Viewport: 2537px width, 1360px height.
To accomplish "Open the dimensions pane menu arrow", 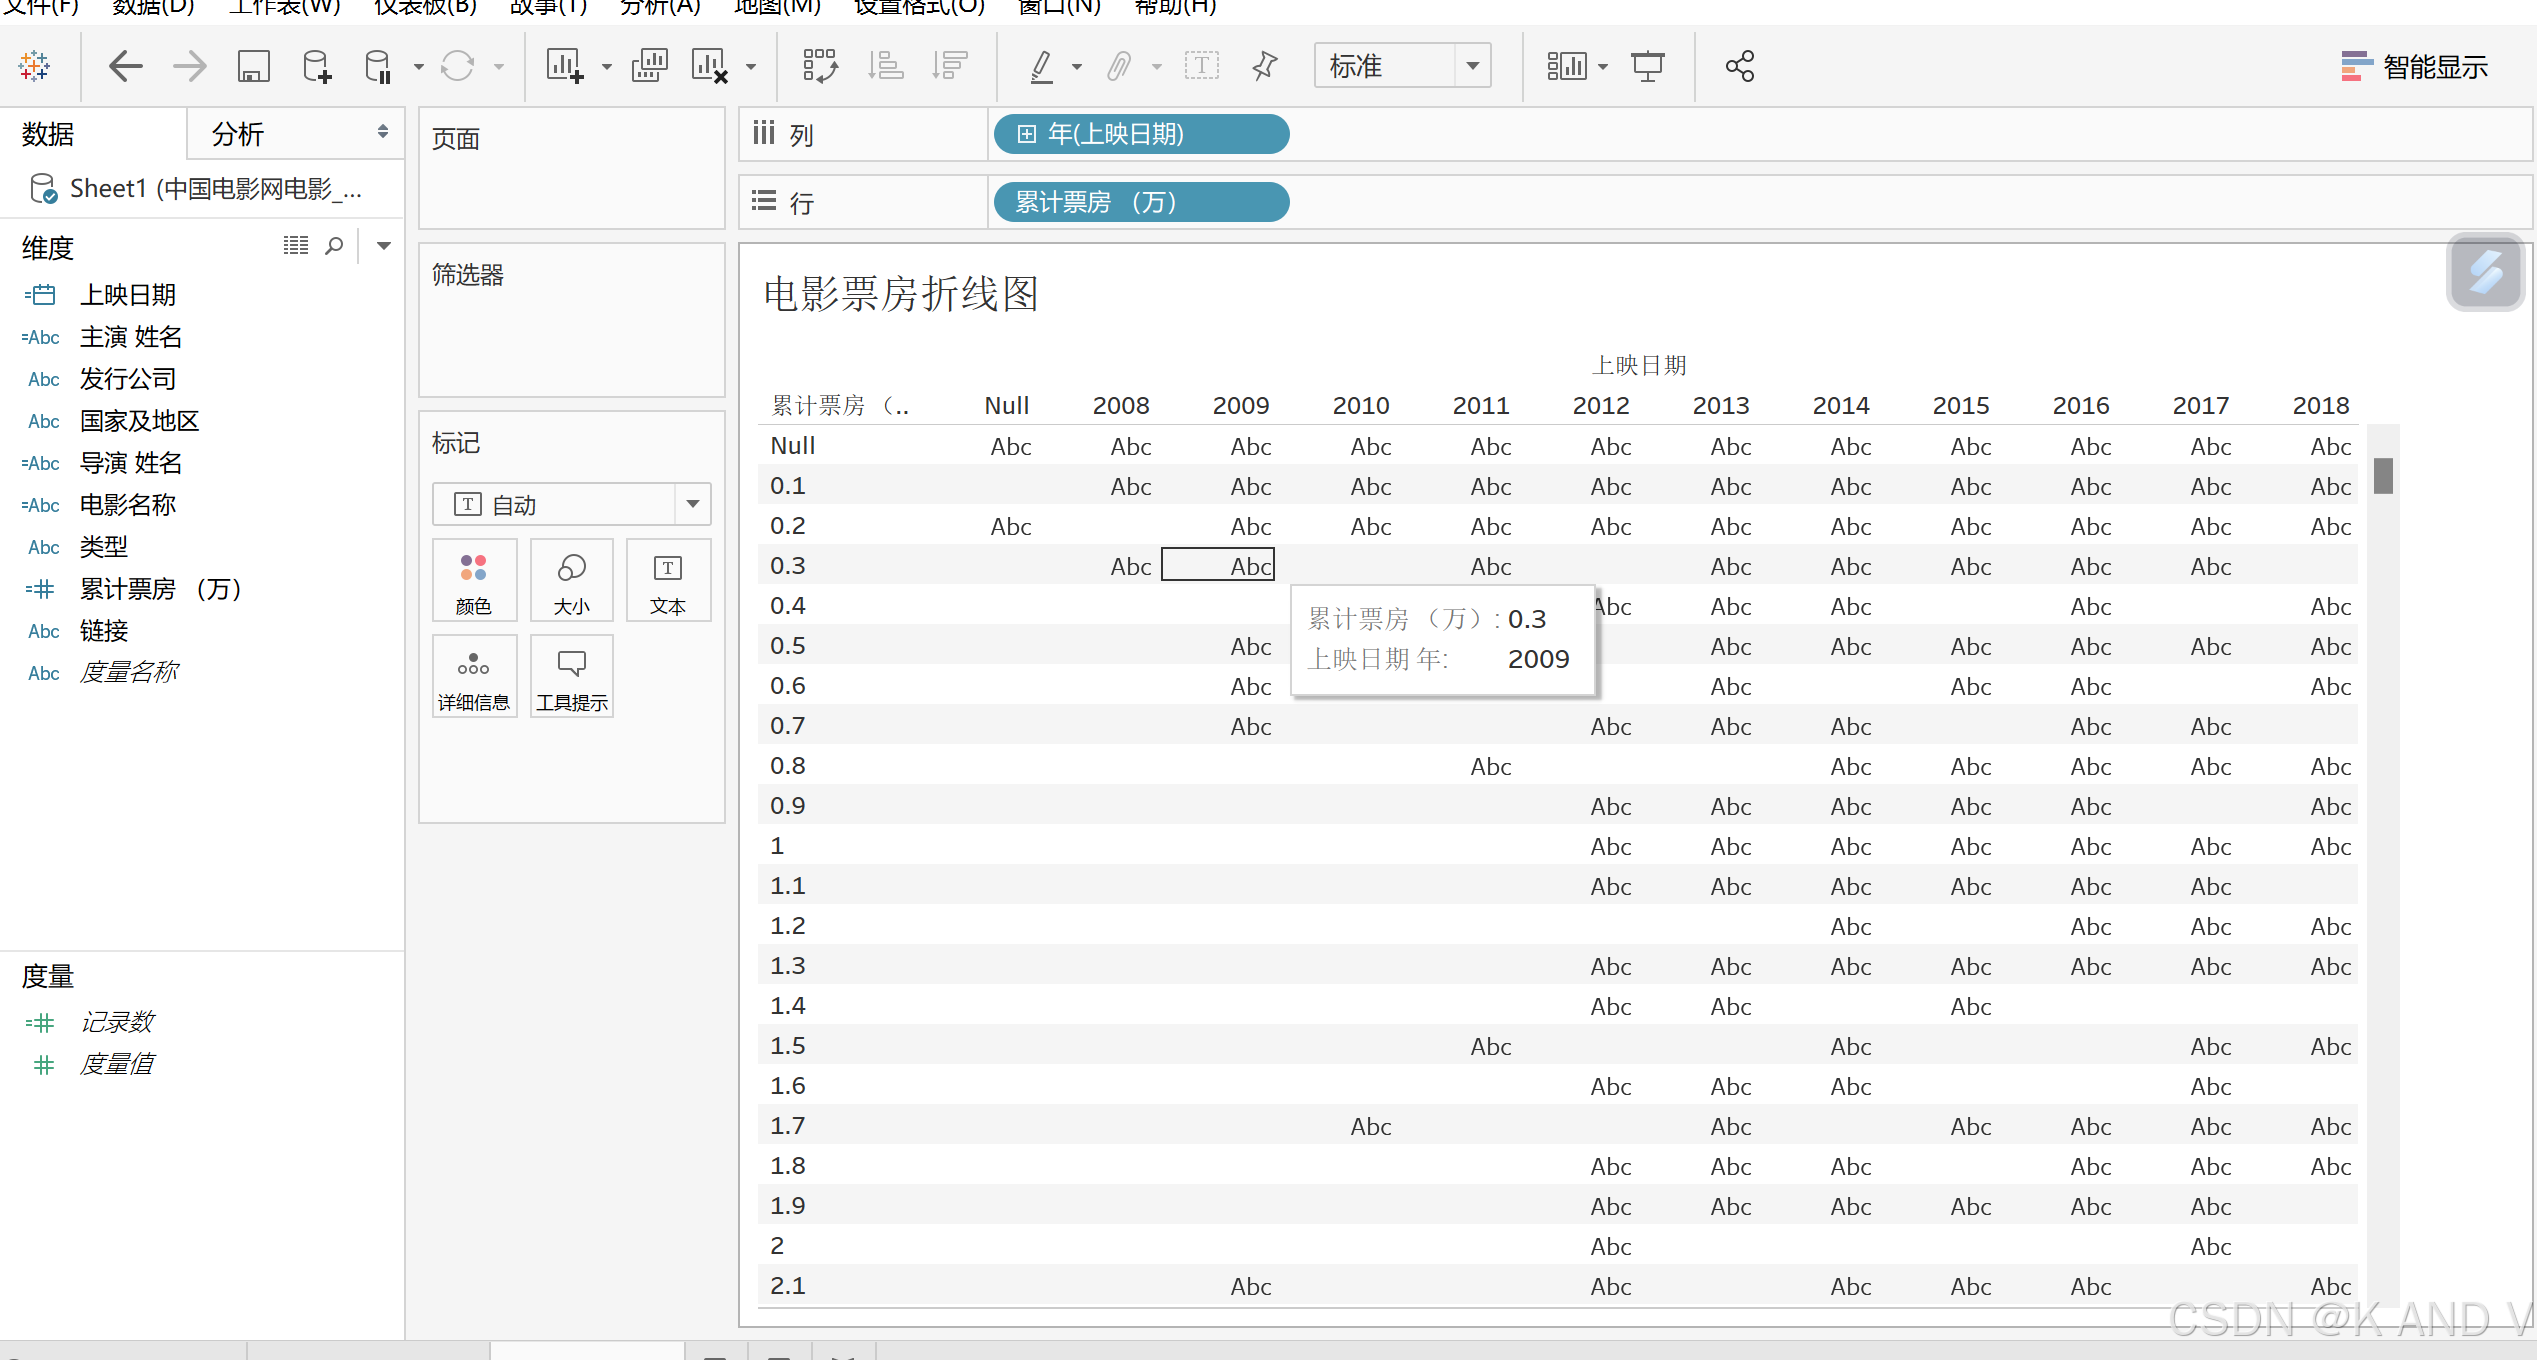I will [383, 246].
